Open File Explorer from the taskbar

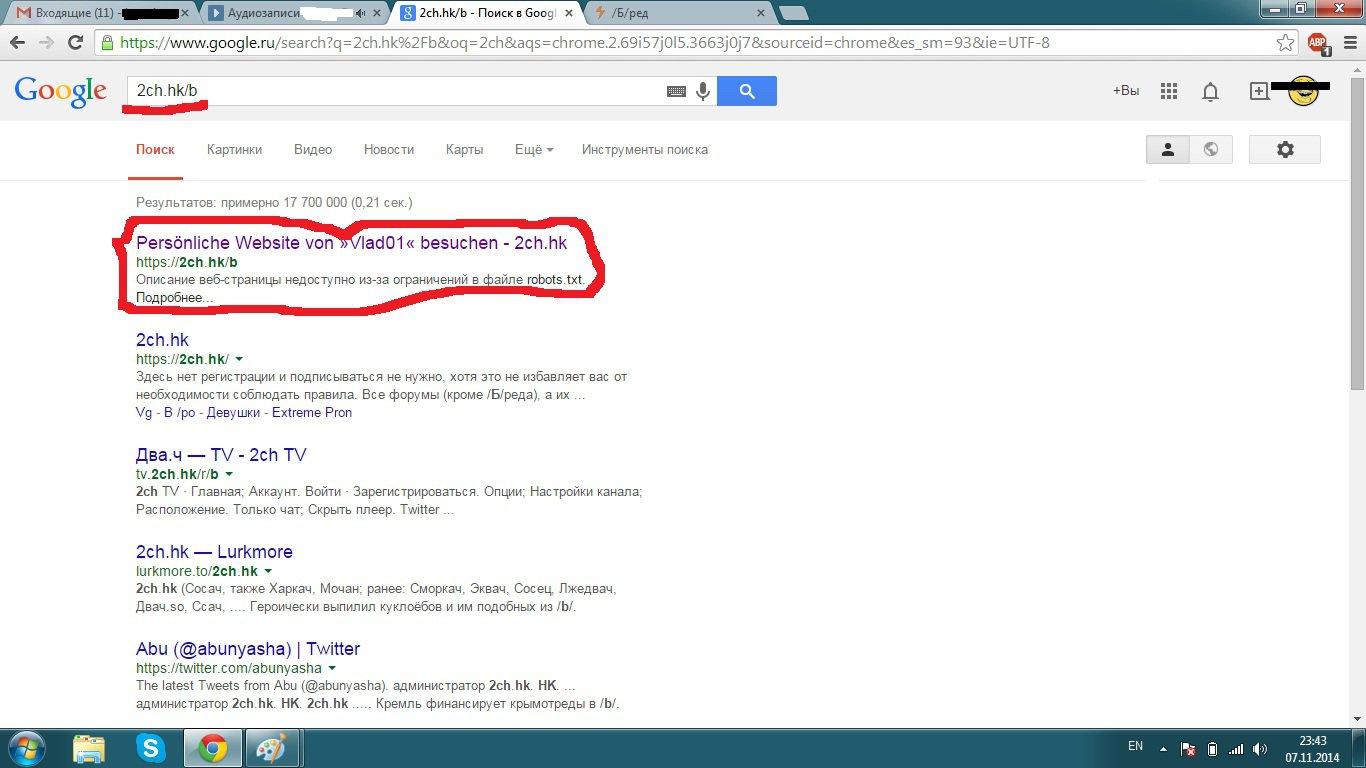89,748
